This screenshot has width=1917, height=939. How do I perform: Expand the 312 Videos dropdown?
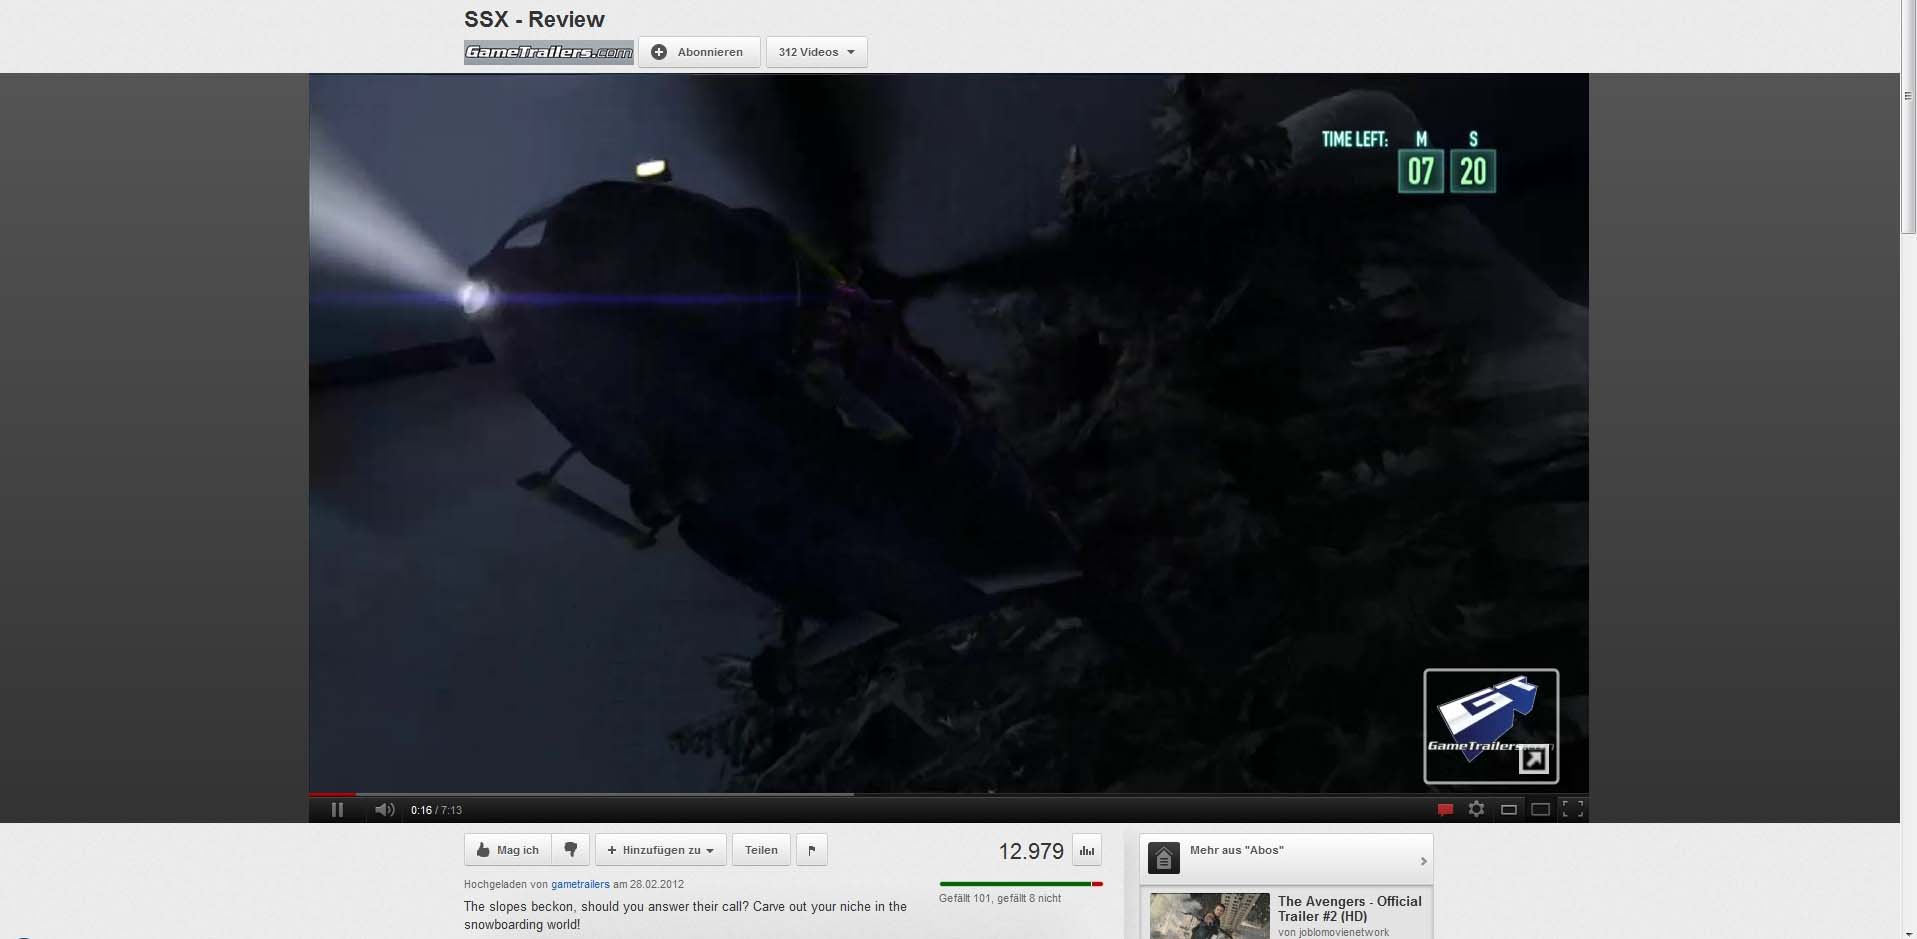(x=816, y=52)
